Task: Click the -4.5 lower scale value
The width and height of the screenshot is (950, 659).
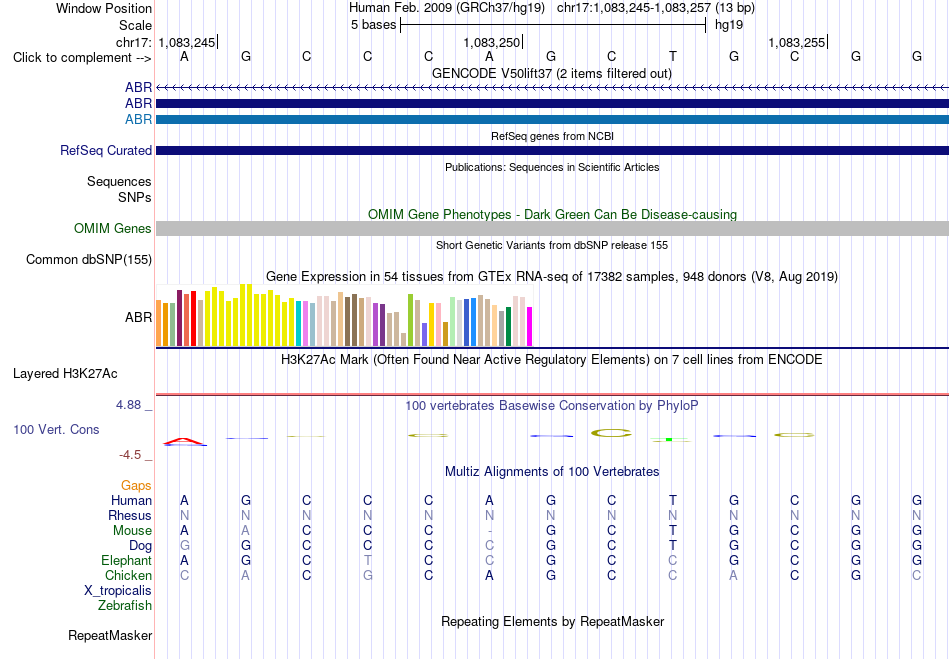Action: (x=130, y=454)
